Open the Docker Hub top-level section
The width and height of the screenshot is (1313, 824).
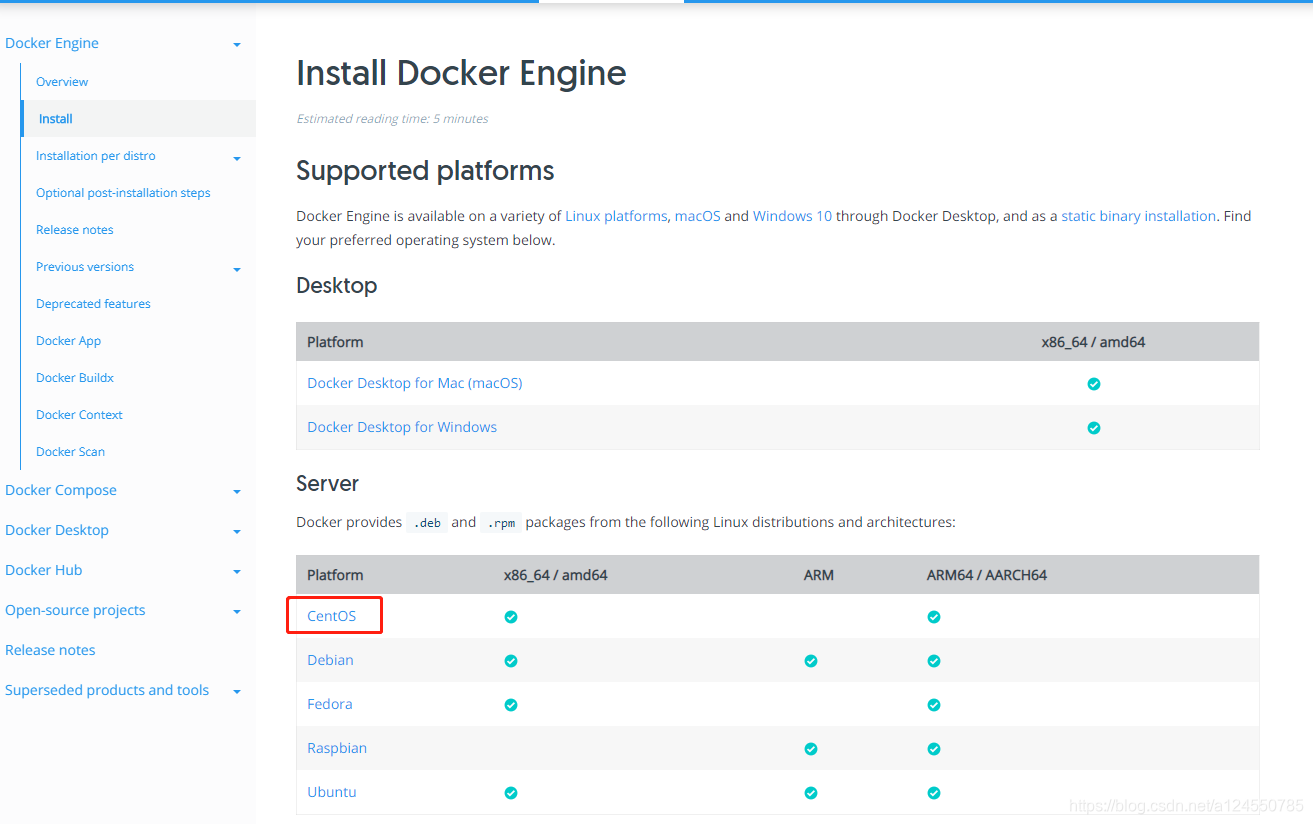pyautogui.click(x=44, y=570)
